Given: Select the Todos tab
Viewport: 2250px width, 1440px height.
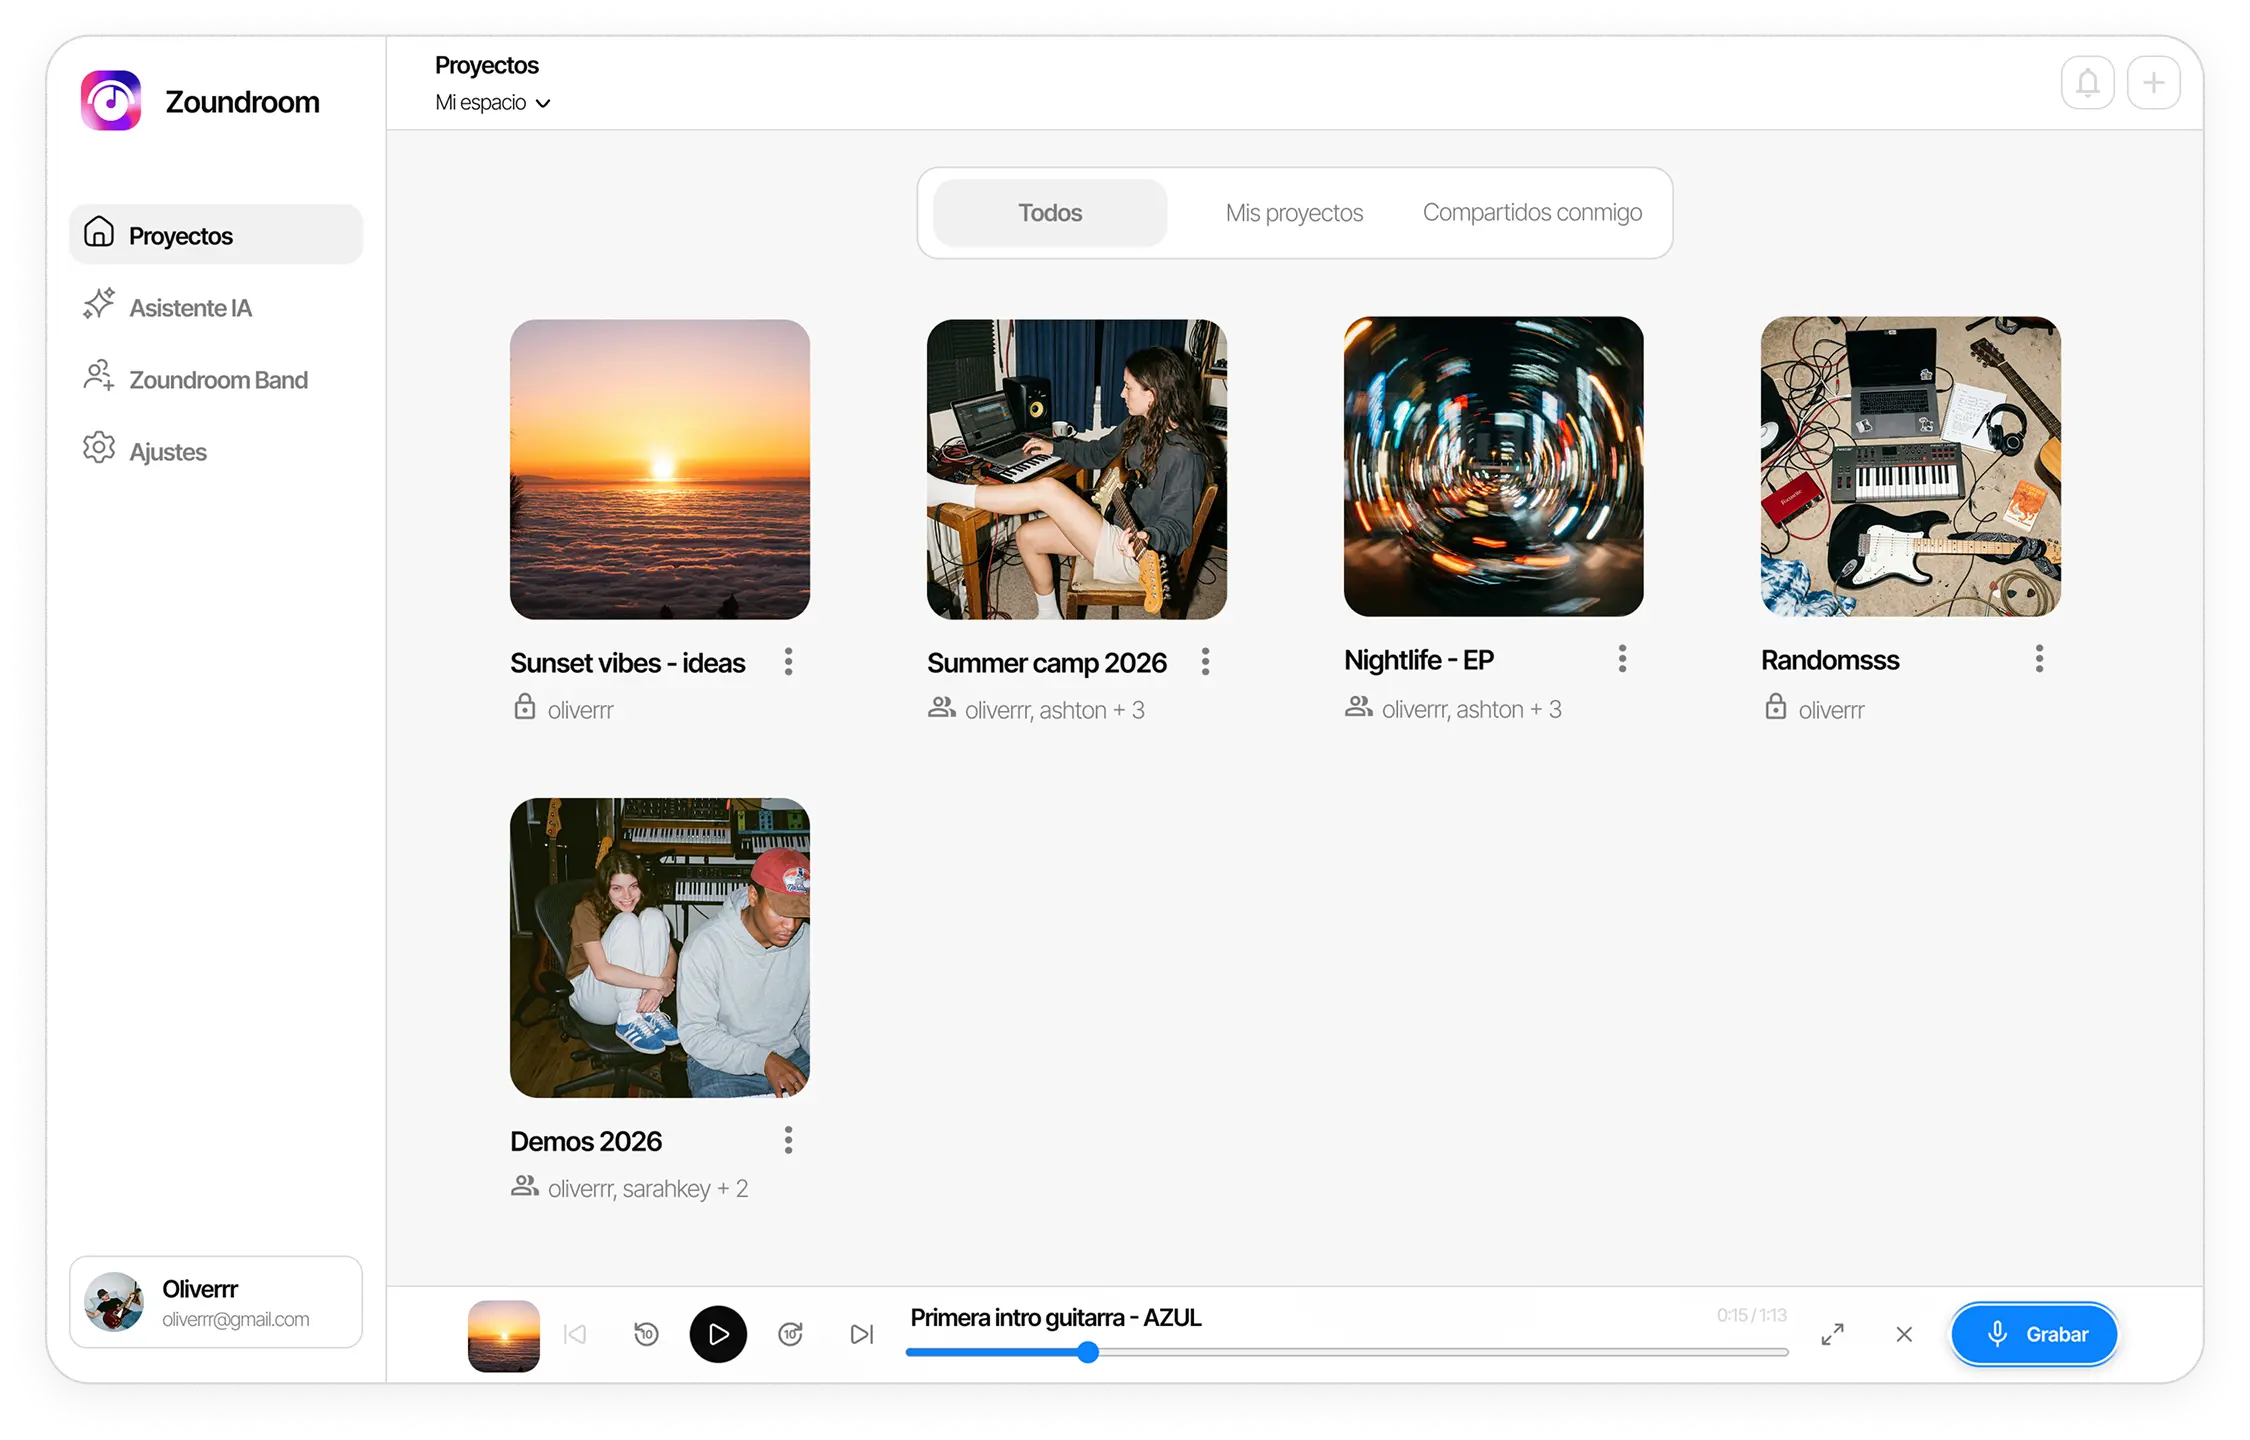Looking at the screenshot, I should click(1050, 212).
